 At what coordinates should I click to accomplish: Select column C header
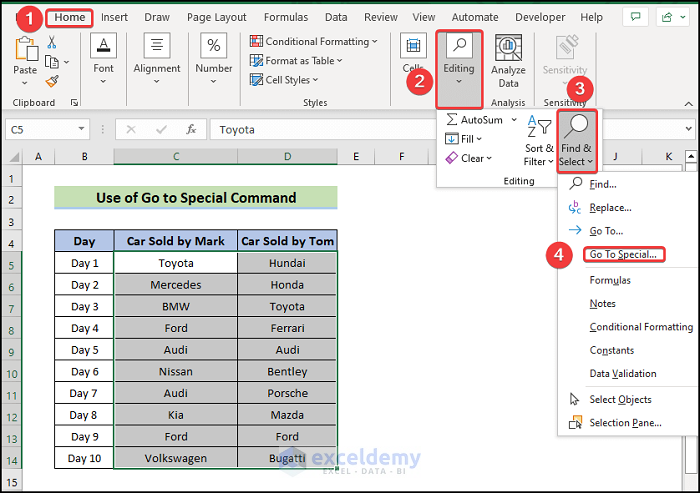175,157
